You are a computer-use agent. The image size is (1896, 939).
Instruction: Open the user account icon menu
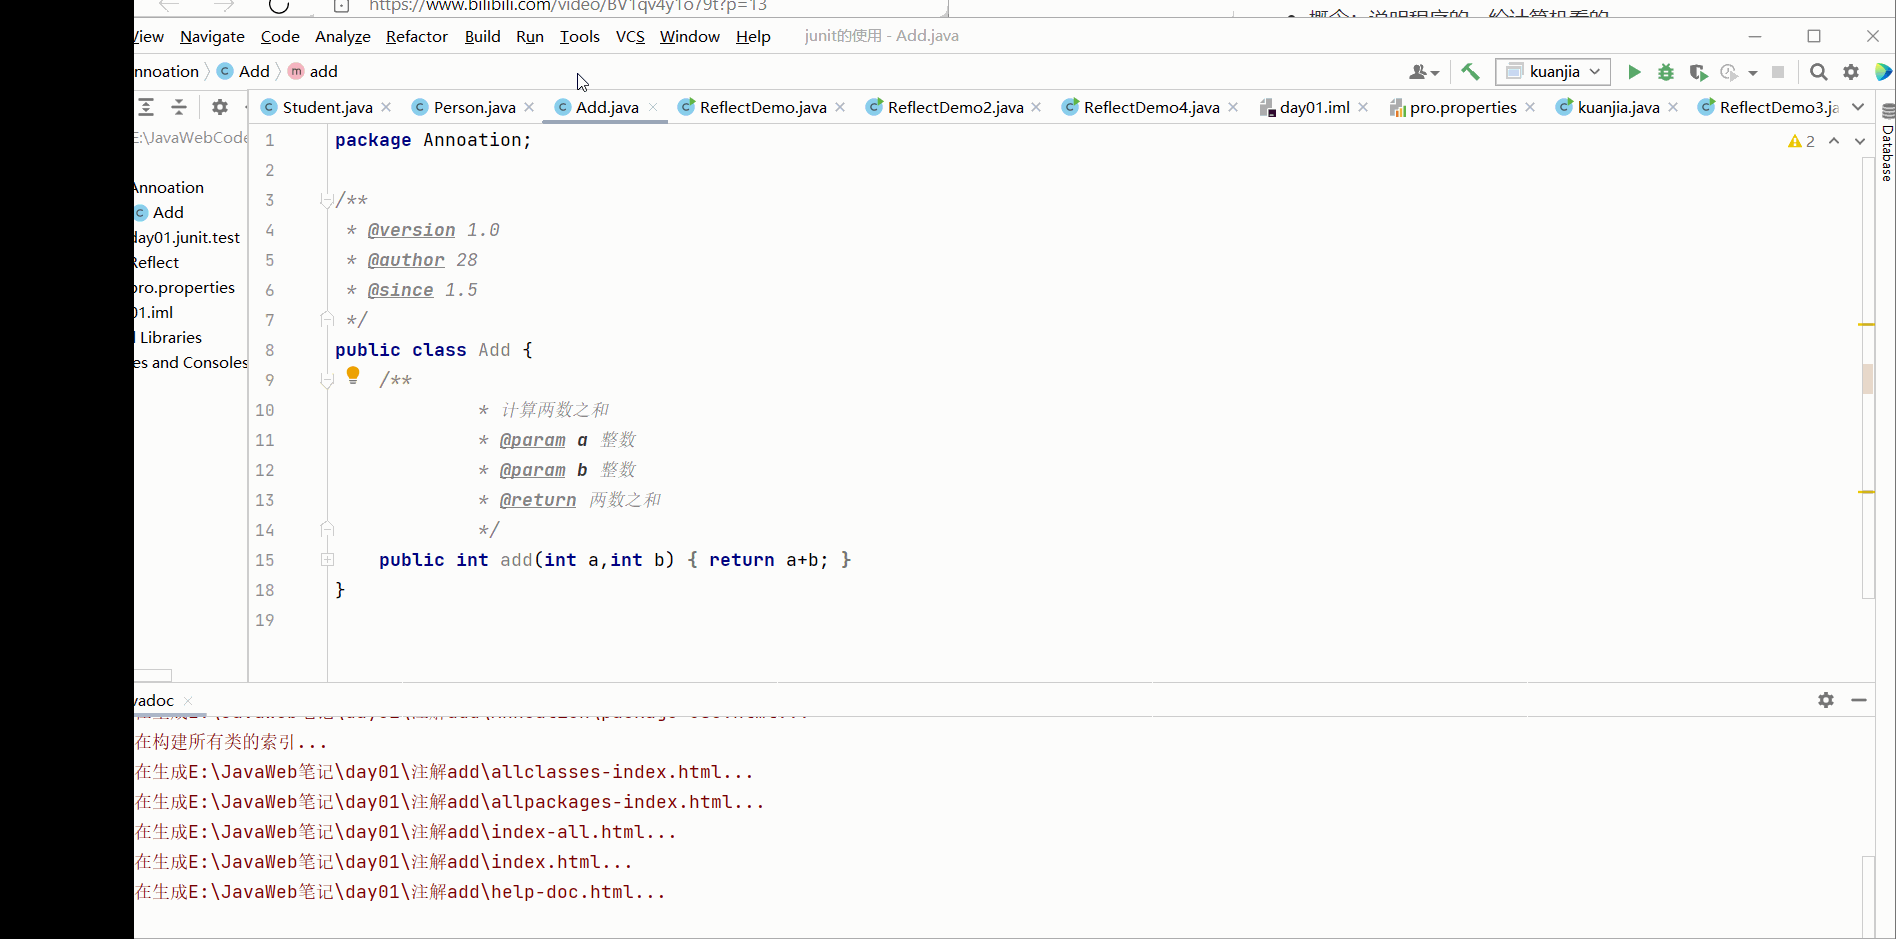(1424, 72)
